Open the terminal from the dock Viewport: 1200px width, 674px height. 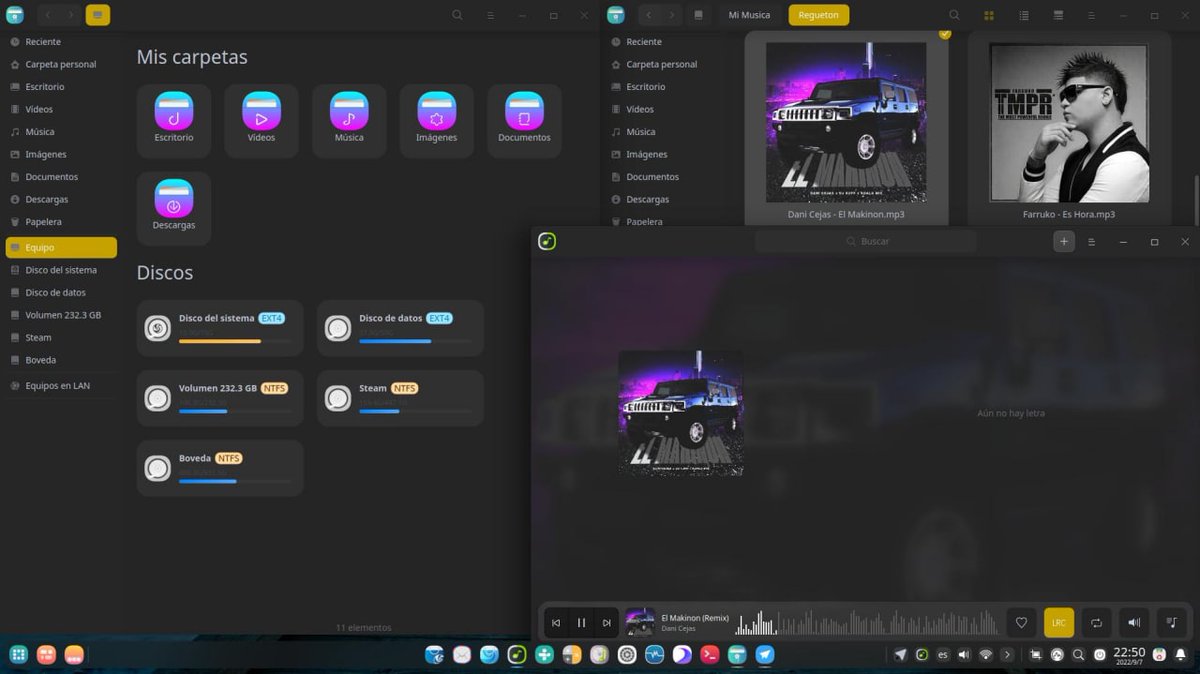pos(709,655)
